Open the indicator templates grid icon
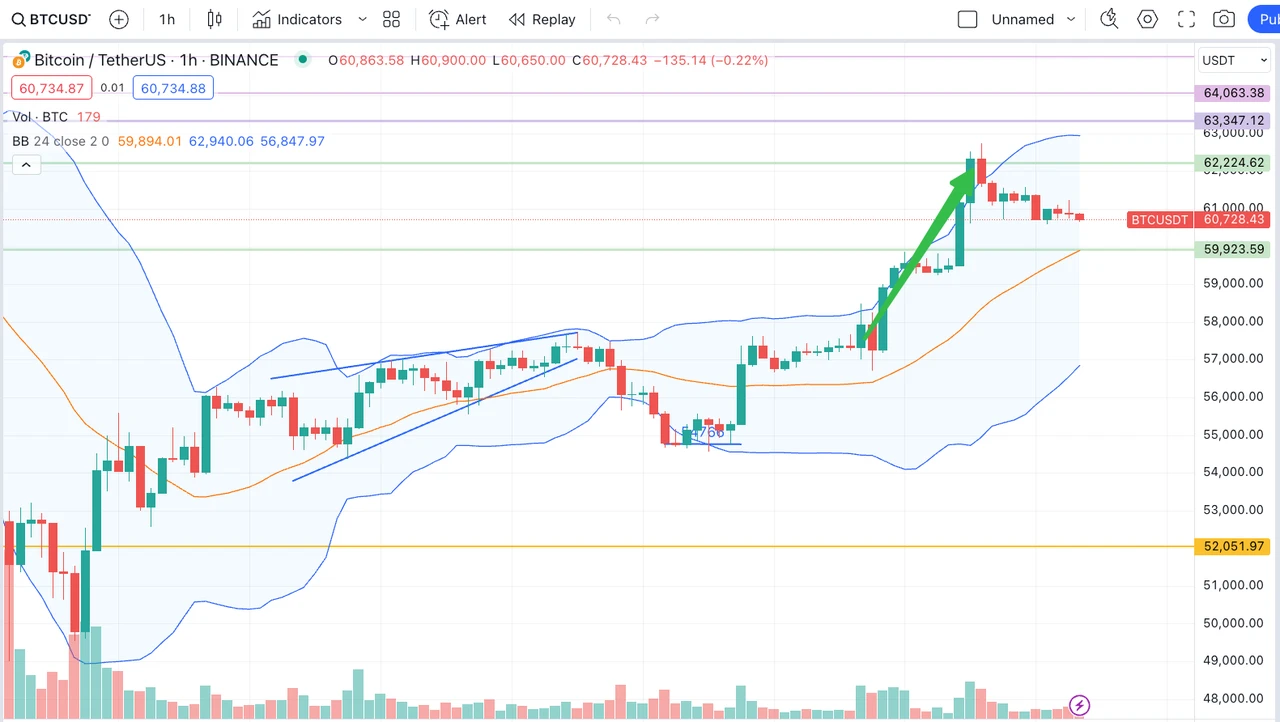The width and height of the screenshot is (1280, 722). coord(391,19)
